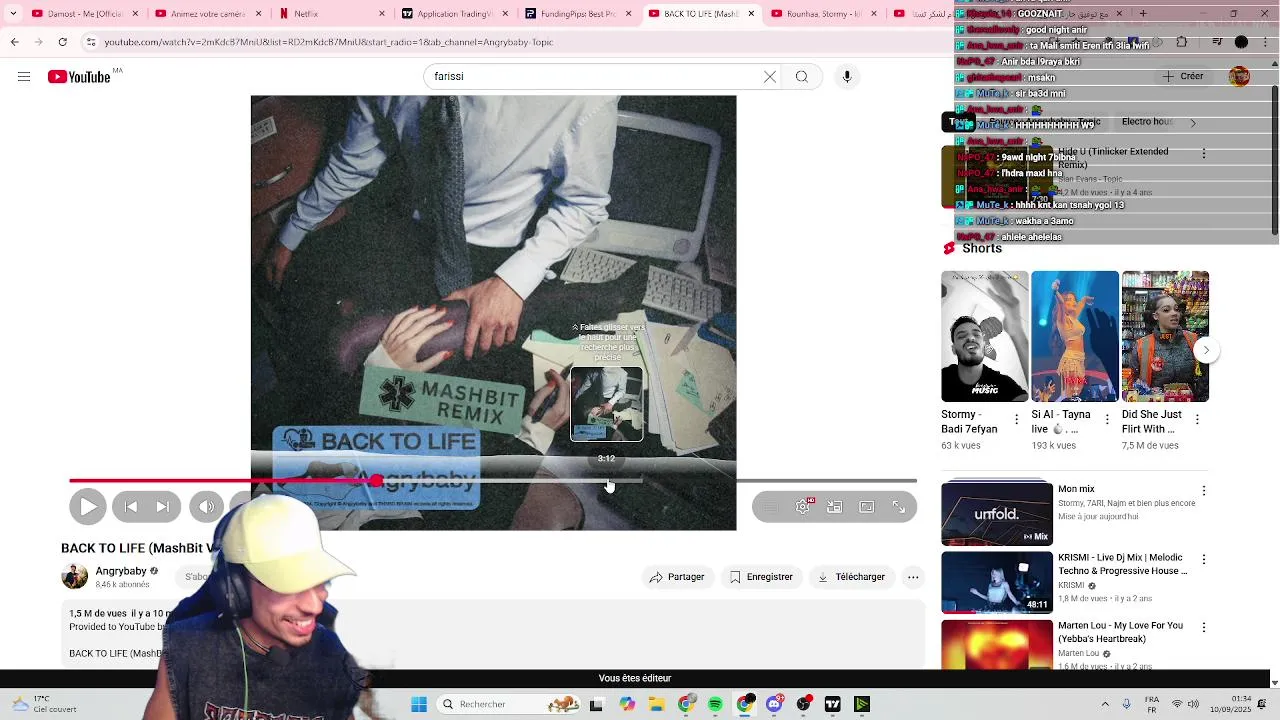The height and width of the screenshot is (720, 1280).
Task: Open the Angrybaby channel name link
Action: pos(121,571)
